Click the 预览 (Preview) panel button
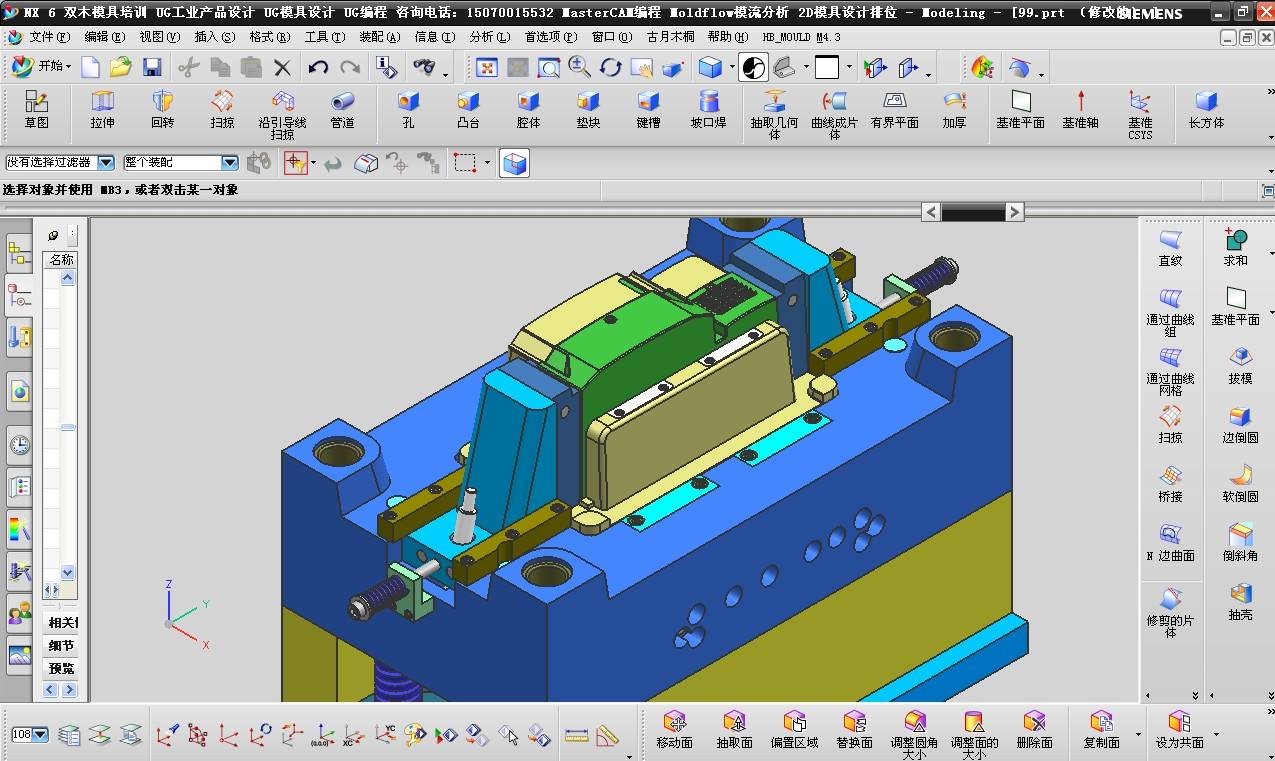This screenshot has height=761, width=1275. (x=62, y=668)
